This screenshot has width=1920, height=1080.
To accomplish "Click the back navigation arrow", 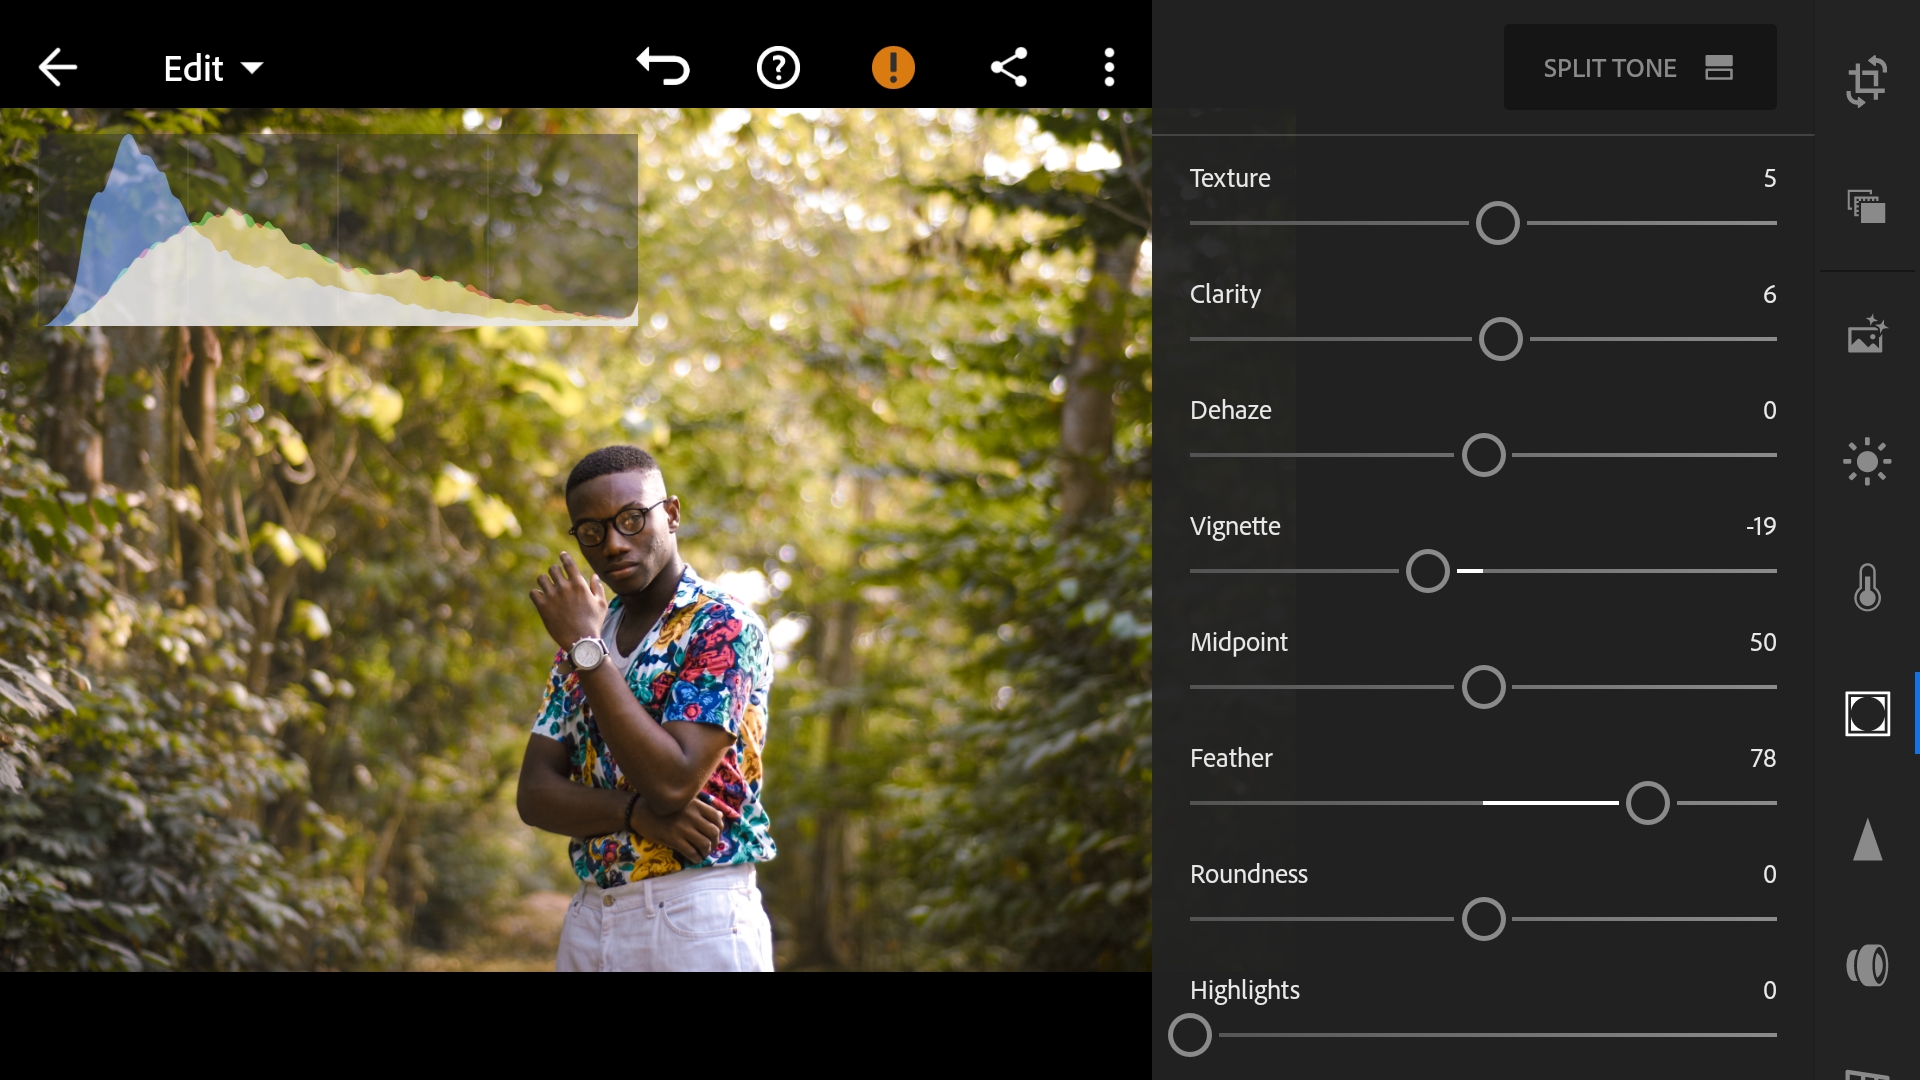I will click(x=58, y=67).
